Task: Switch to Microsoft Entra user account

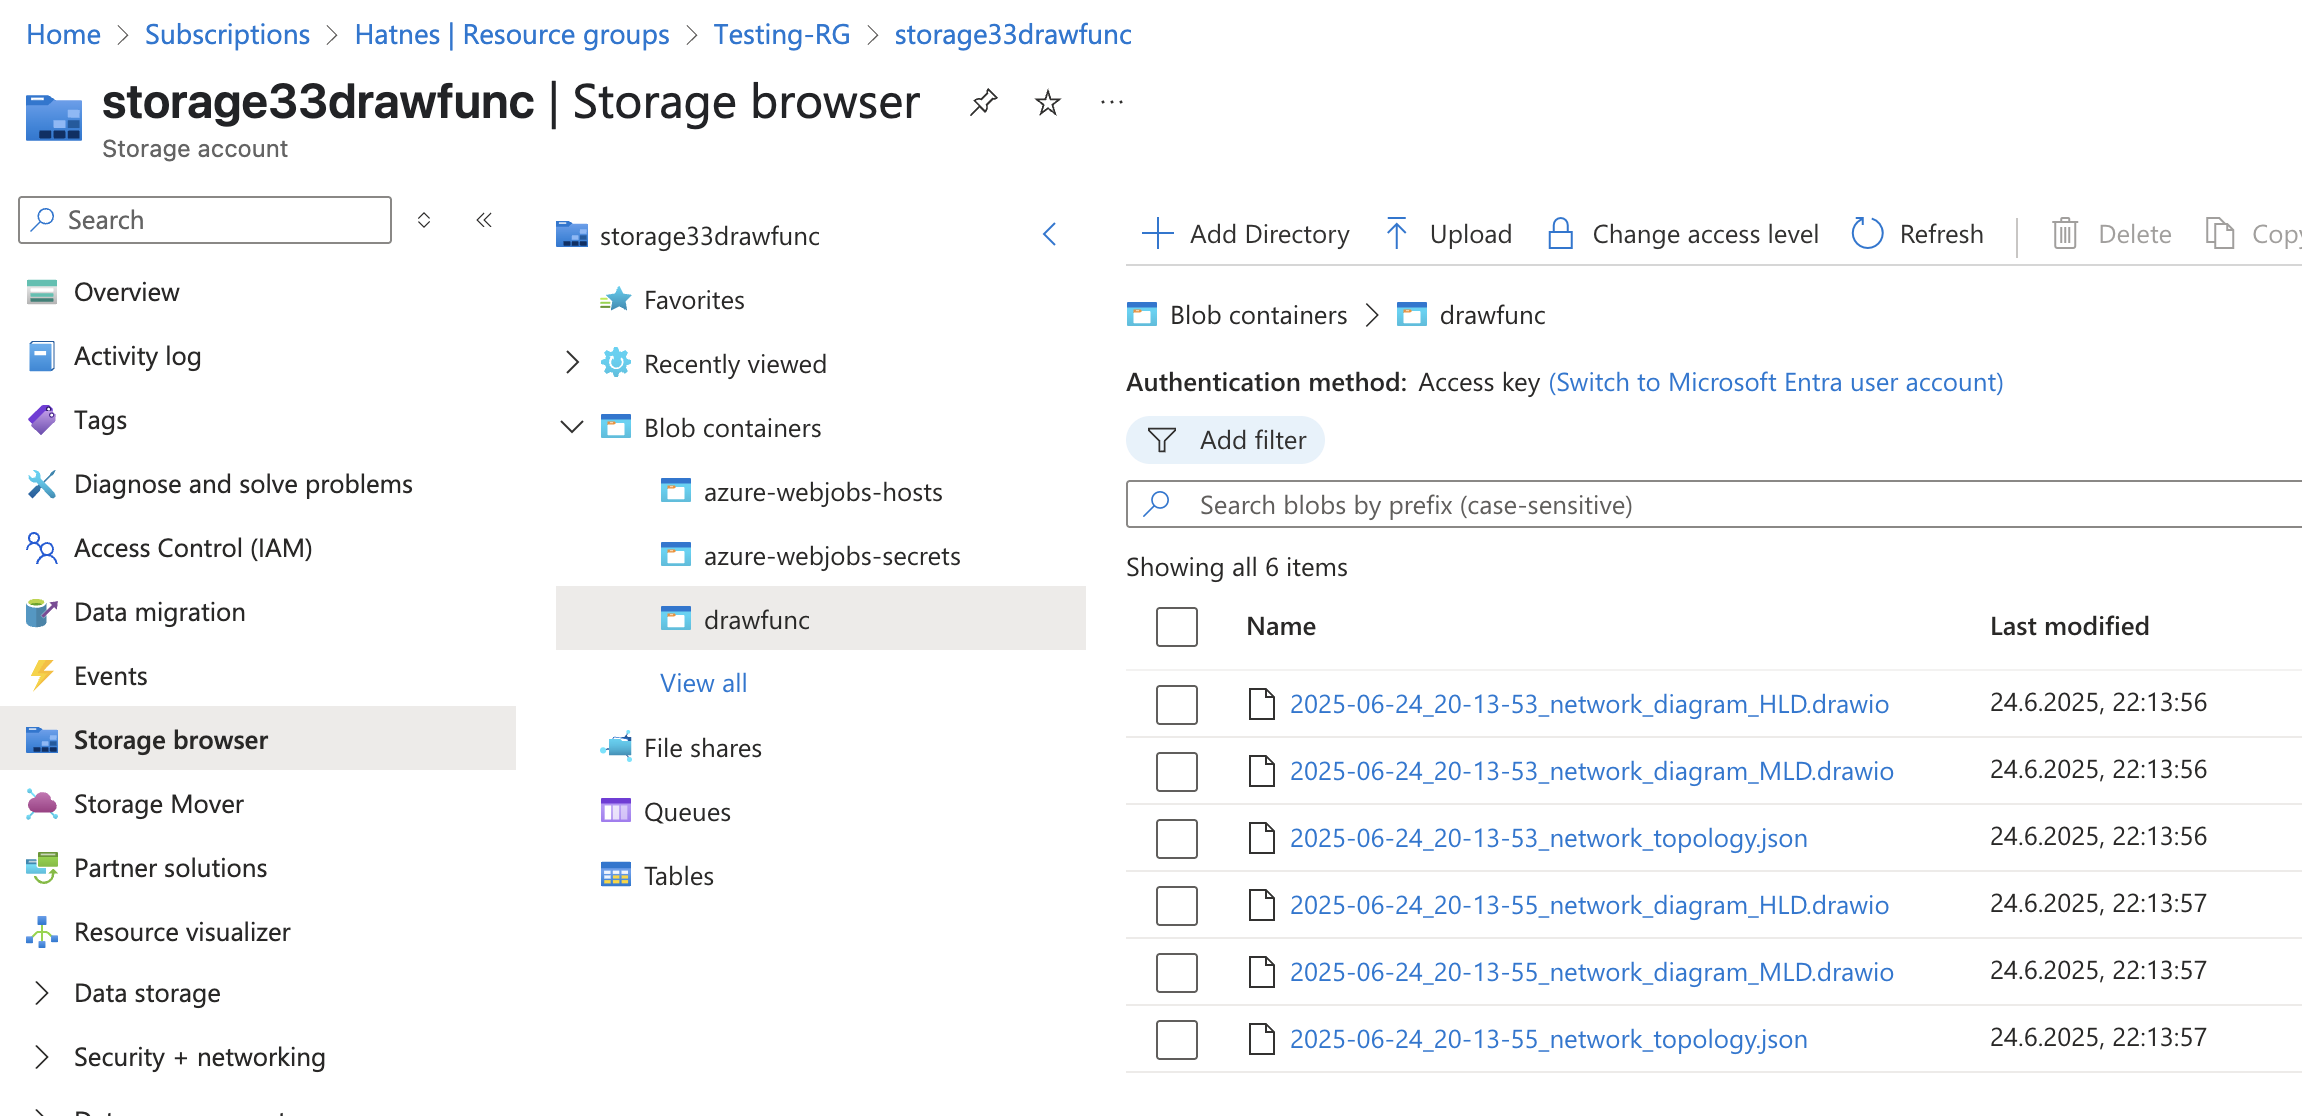Action: [1776, 382]
